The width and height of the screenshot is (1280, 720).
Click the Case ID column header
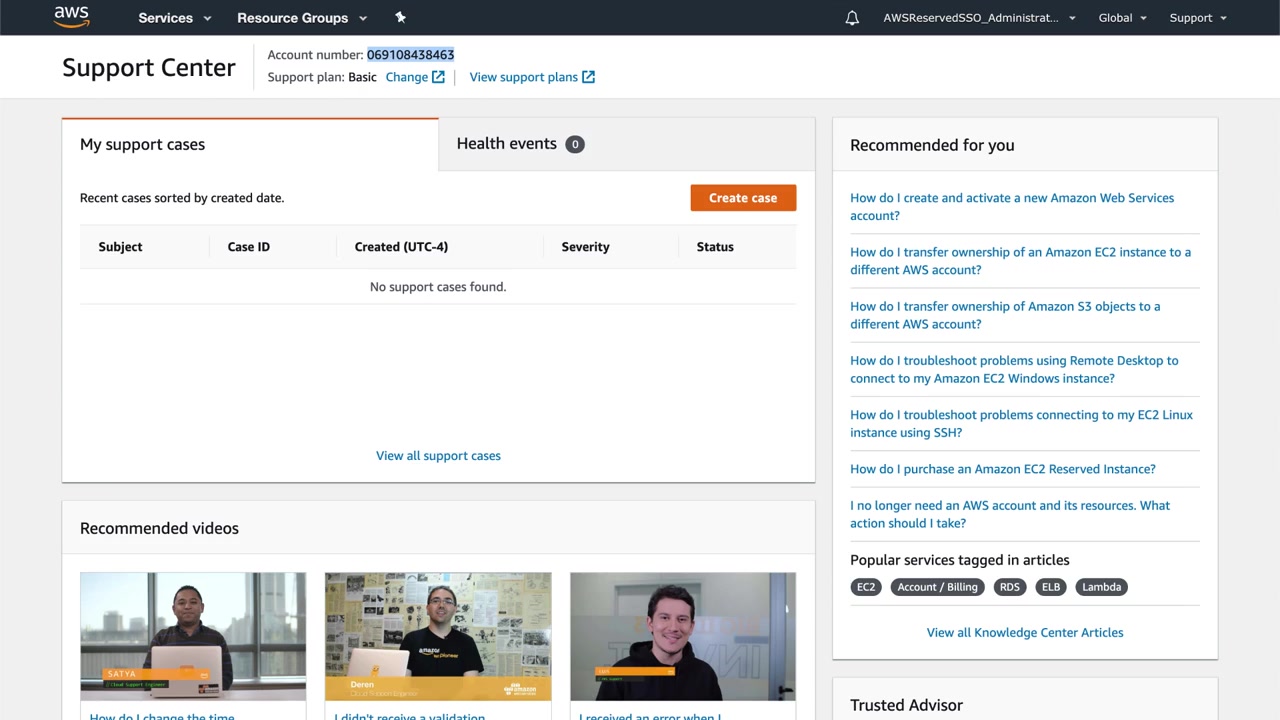(249, 247)
